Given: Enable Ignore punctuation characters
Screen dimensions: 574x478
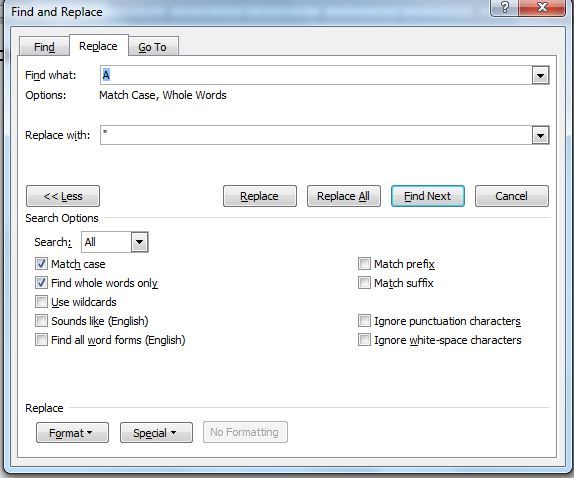Looking at the screenshot, I should point(364,321).
